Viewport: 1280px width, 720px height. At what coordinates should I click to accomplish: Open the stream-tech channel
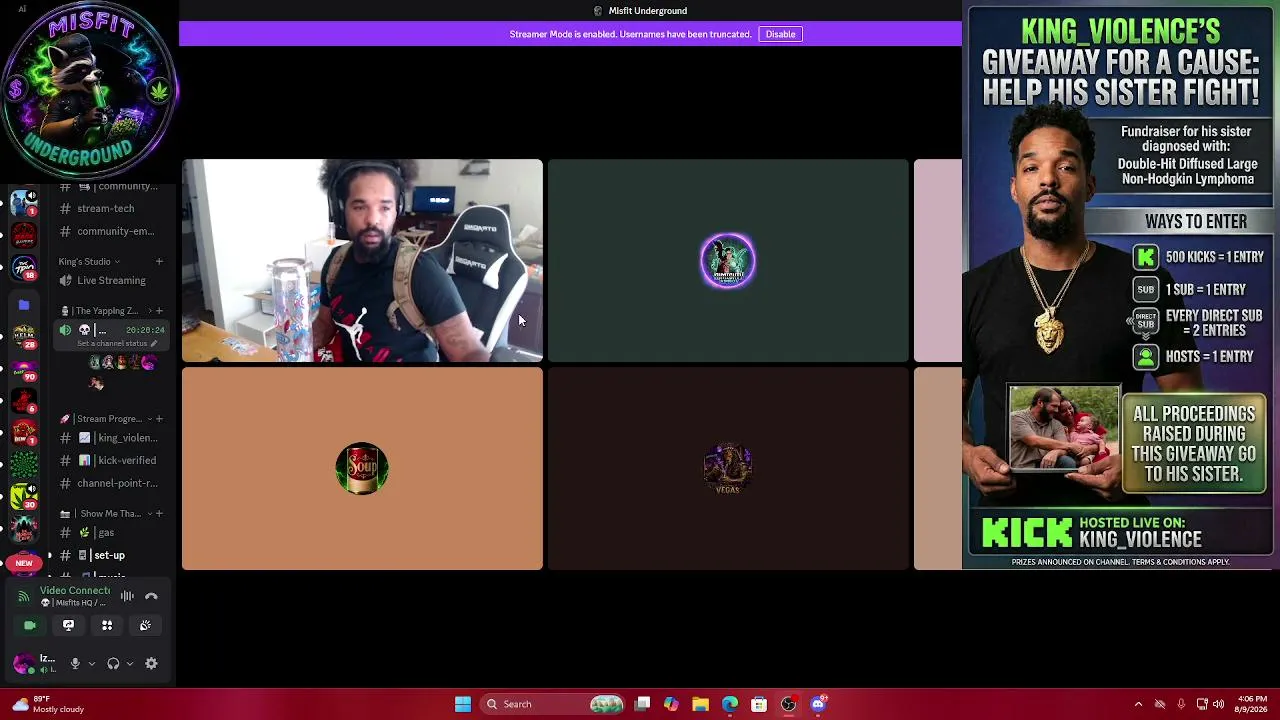point(107,209)
